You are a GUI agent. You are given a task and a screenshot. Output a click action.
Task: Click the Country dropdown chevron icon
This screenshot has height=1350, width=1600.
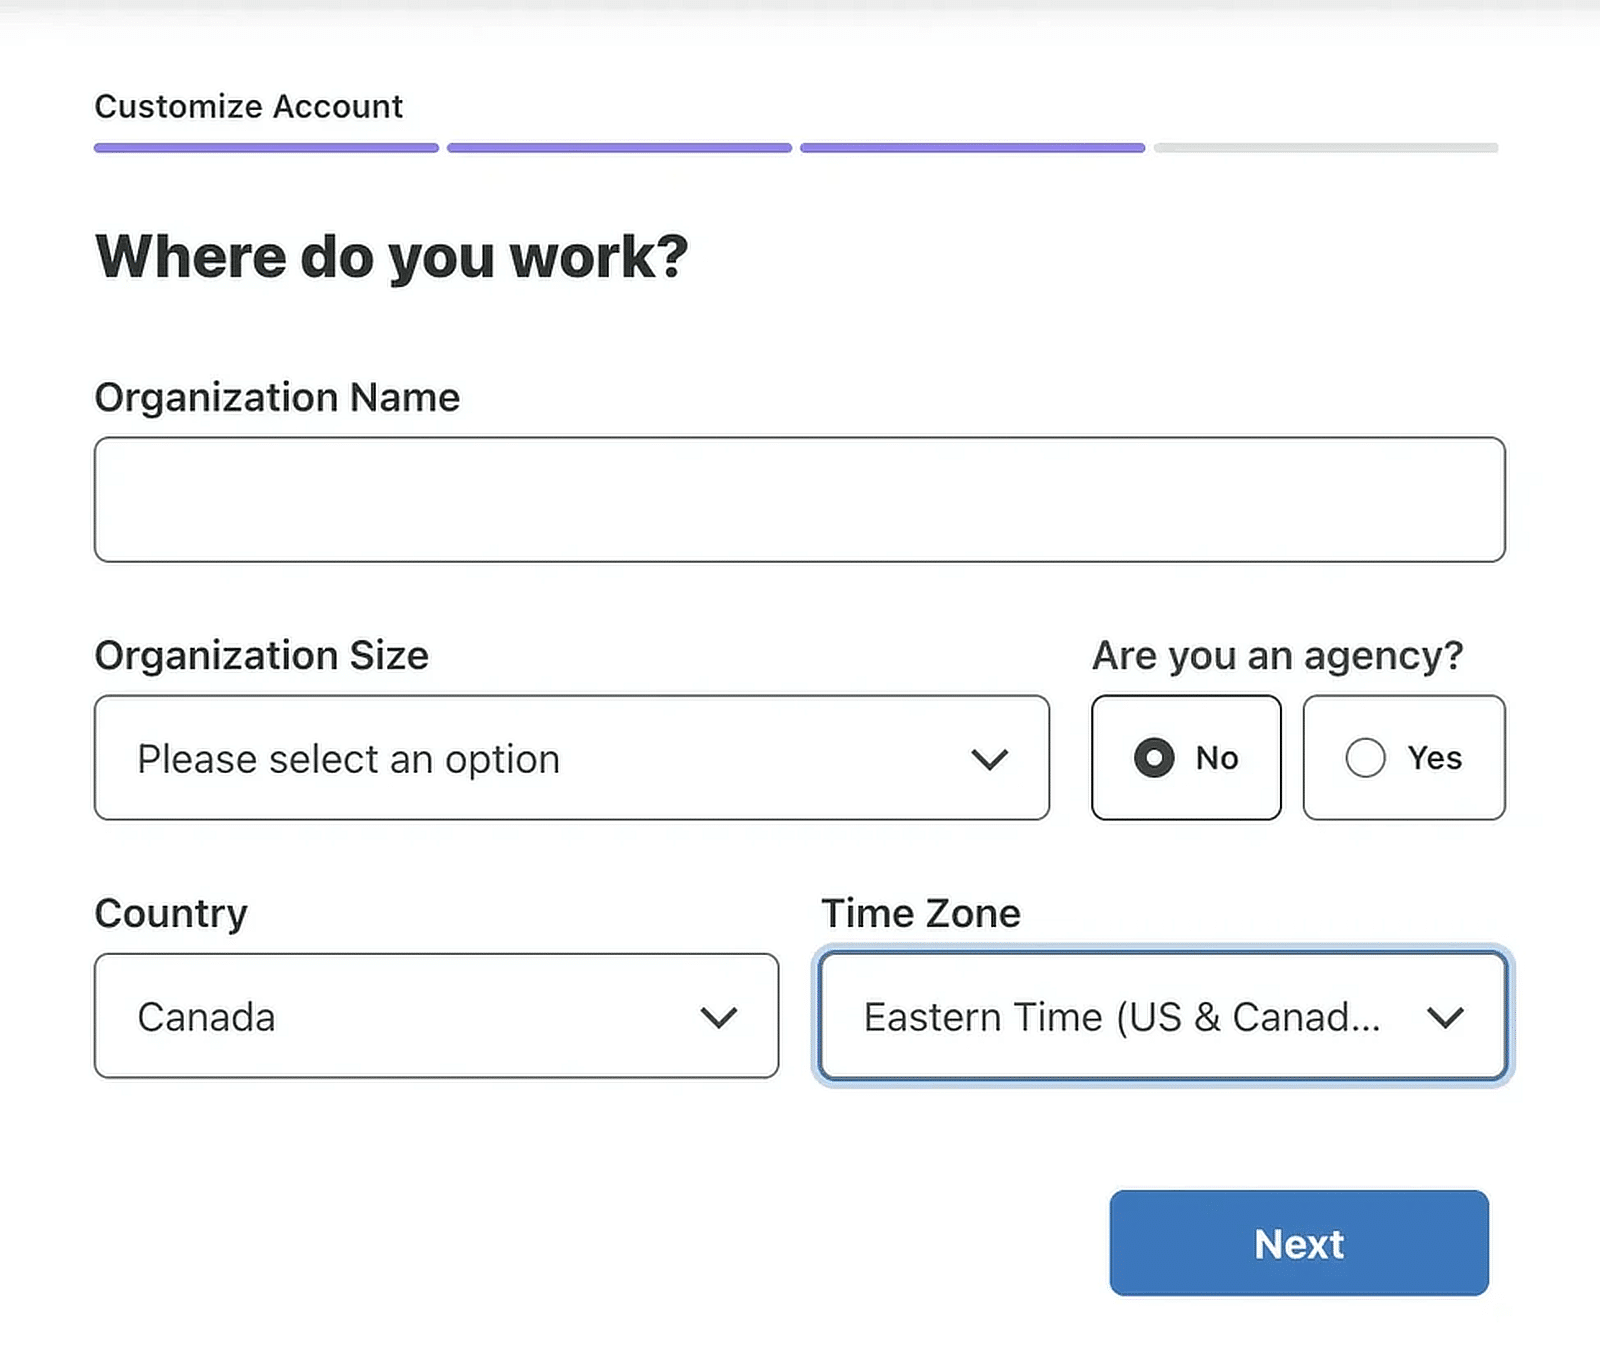coord(718,1017)
